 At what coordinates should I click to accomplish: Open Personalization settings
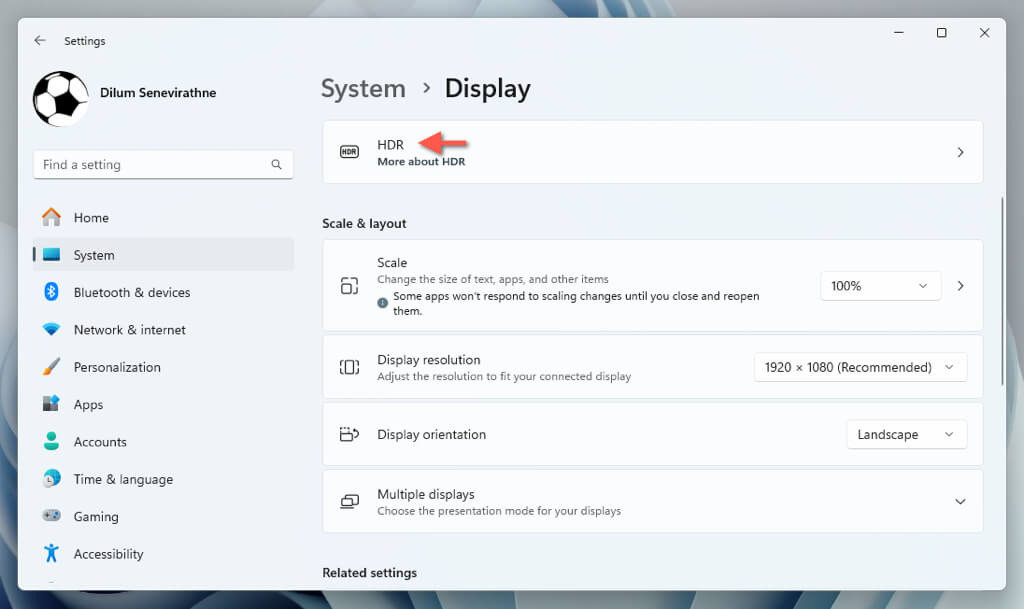click(x=163, y=366)
